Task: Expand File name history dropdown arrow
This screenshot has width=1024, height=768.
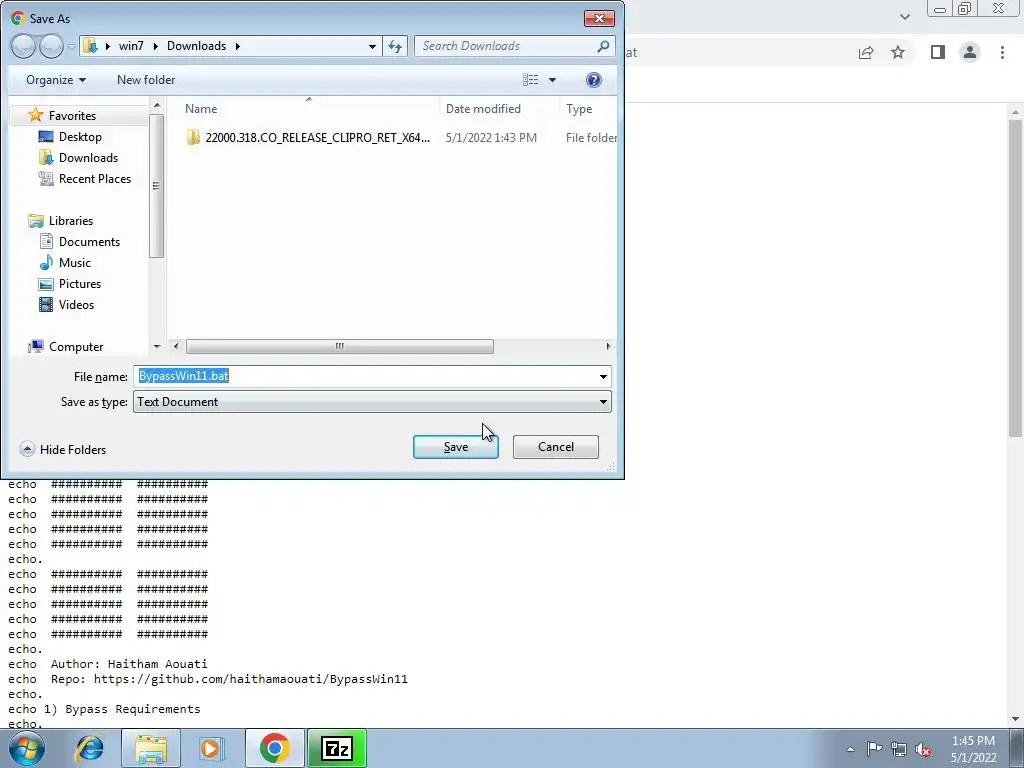Action: click(603, 376)
